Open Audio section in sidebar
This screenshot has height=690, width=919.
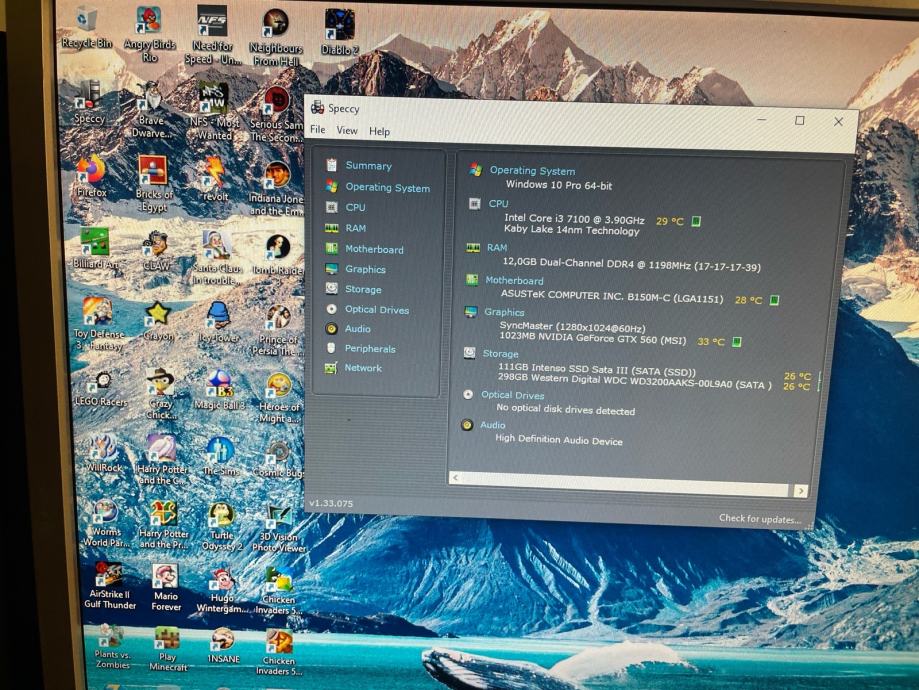(348, 329)
